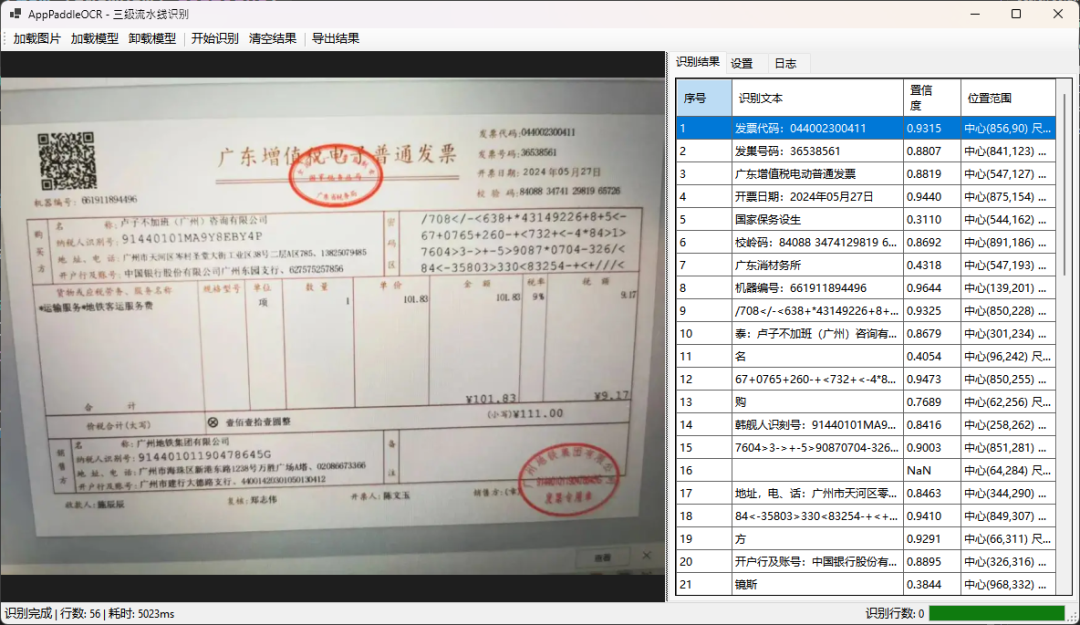
Task: Select row 机器编号: 661911894496
Action: point(865,287)
